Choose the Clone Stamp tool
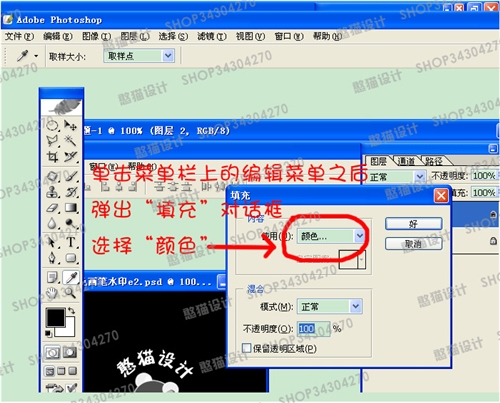This screenshot has height=403, width=500. tap(52, 191)
